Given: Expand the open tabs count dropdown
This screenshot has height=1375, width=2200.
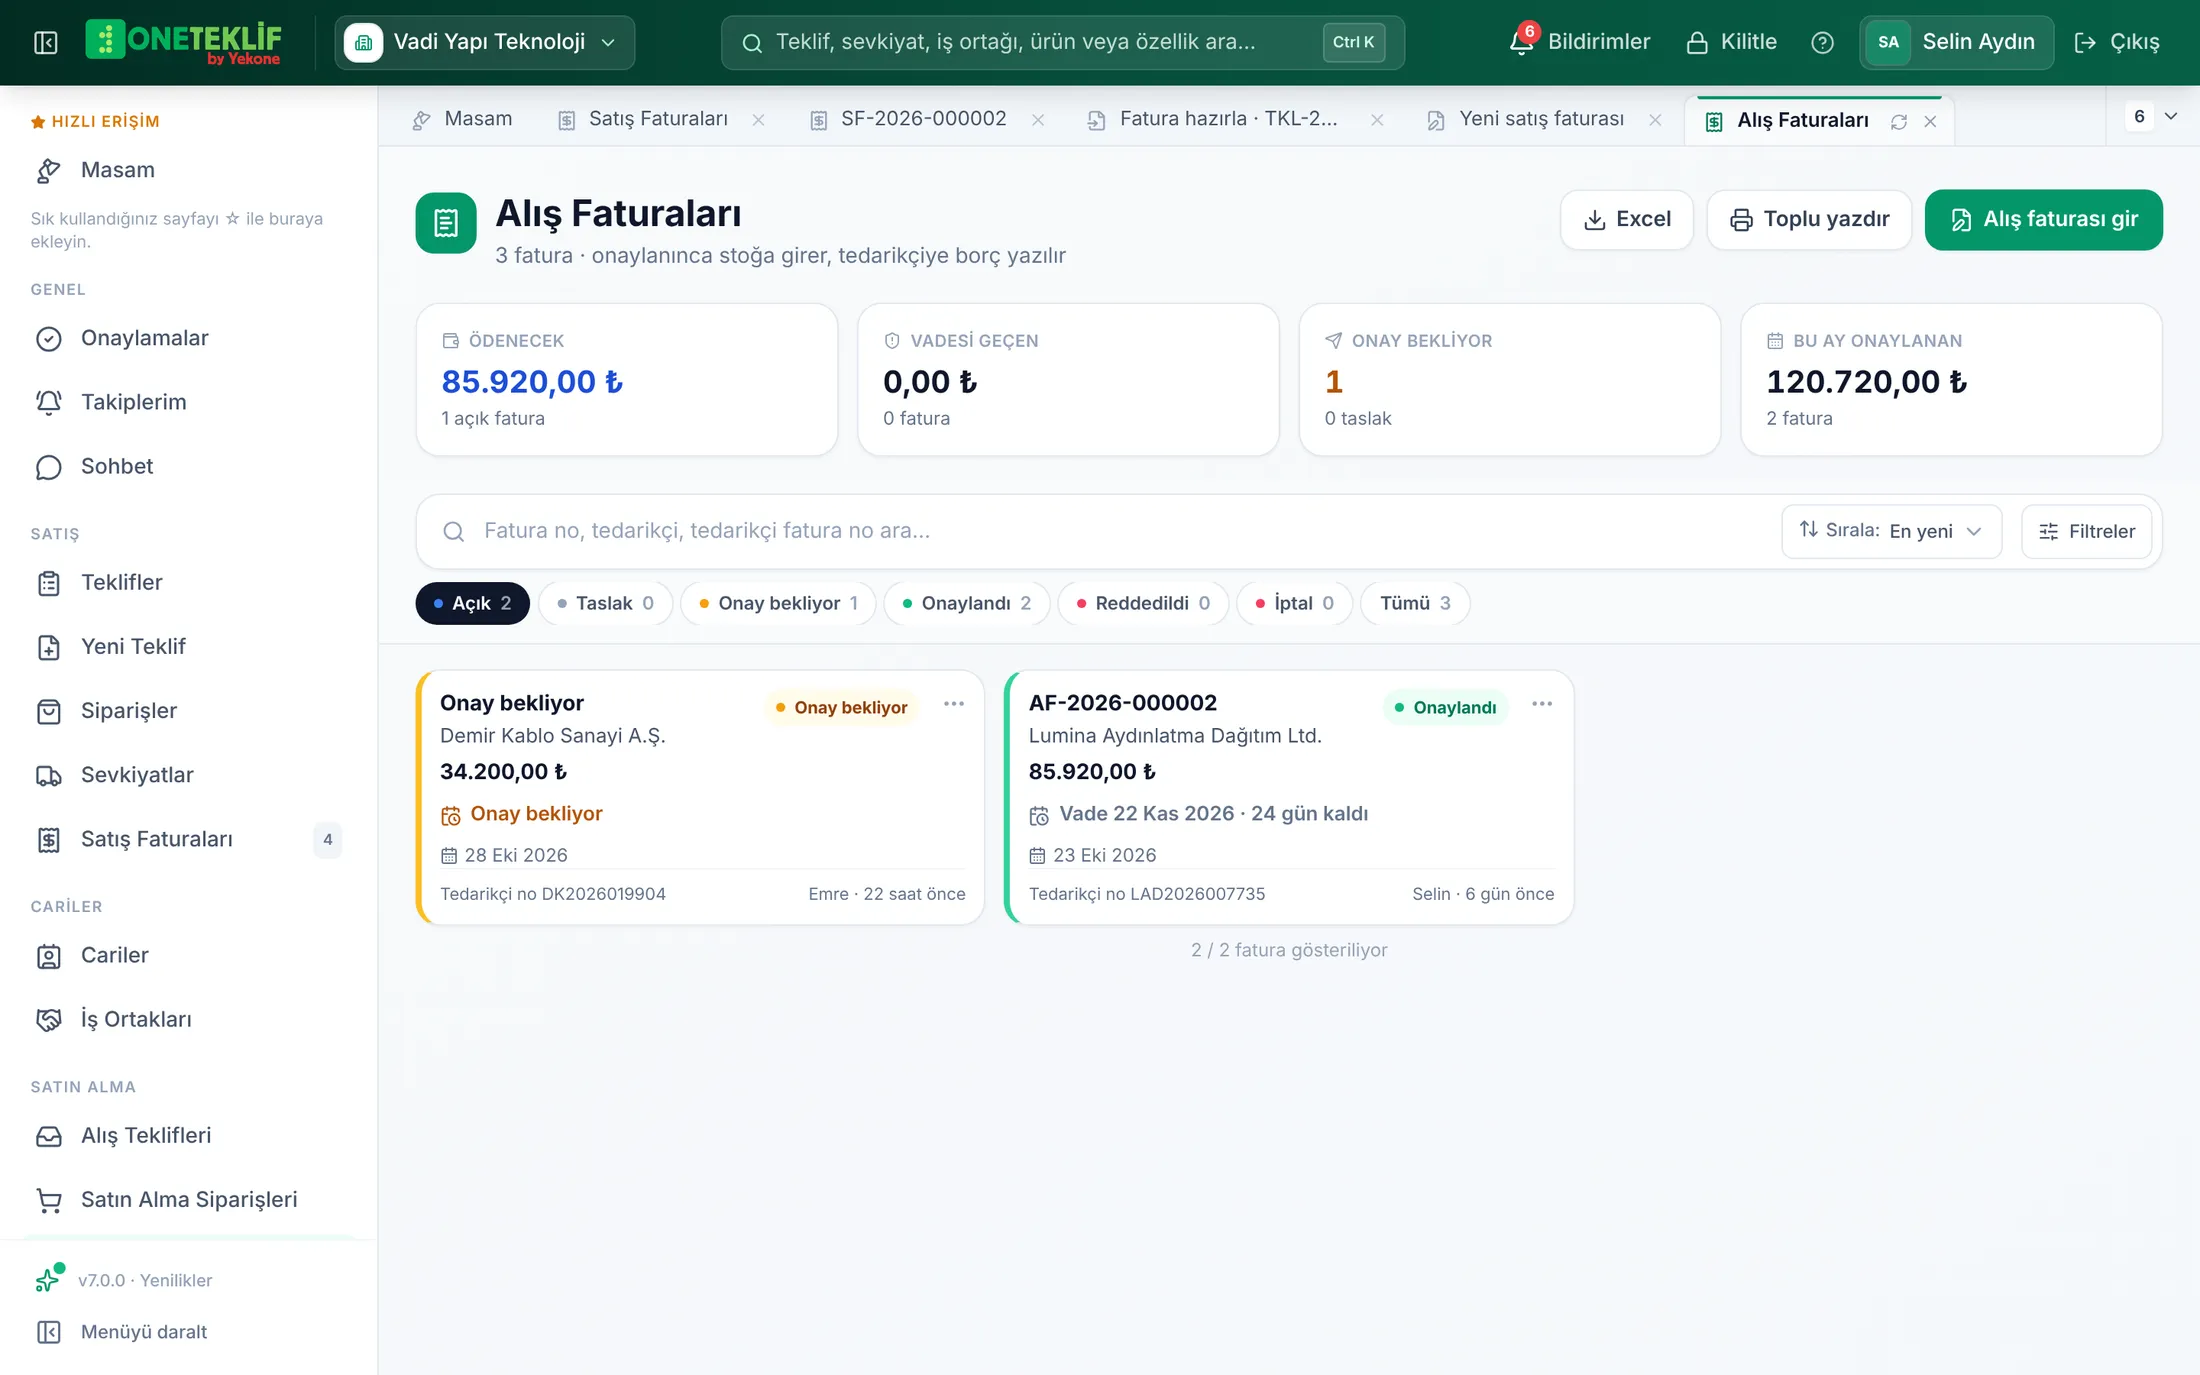Looking at the screenshot, I should click(x=2153, y=116).
